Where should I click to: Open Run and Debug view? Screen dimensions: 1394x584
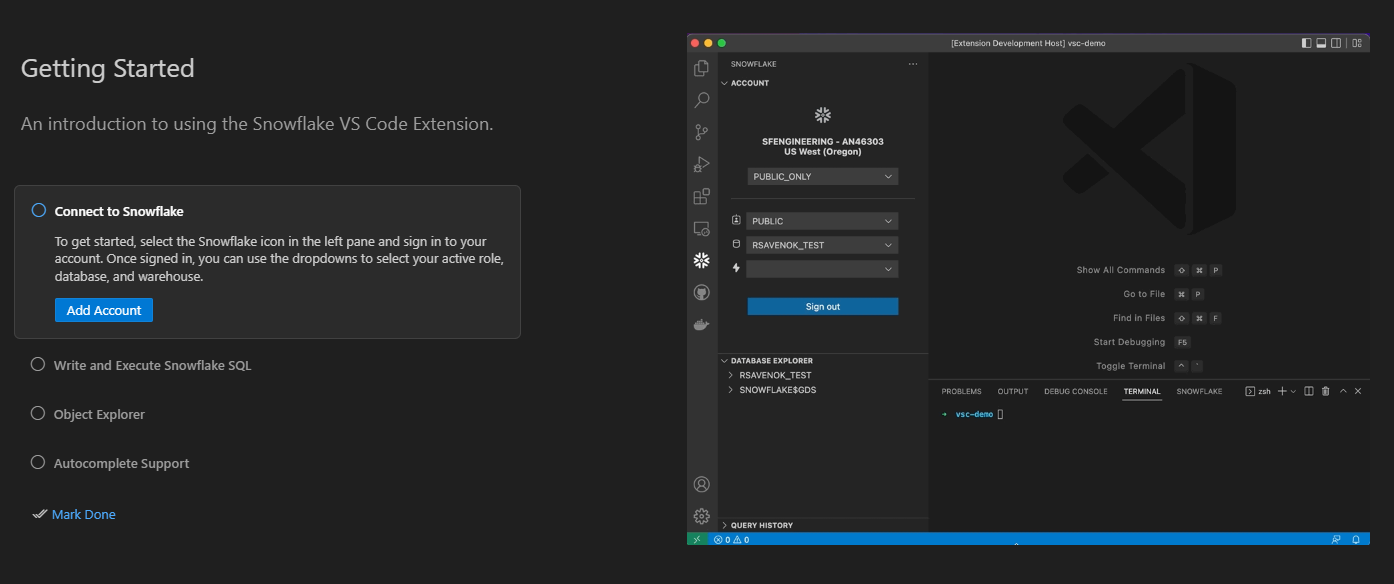pyautogui.click(x=701, y=163)
